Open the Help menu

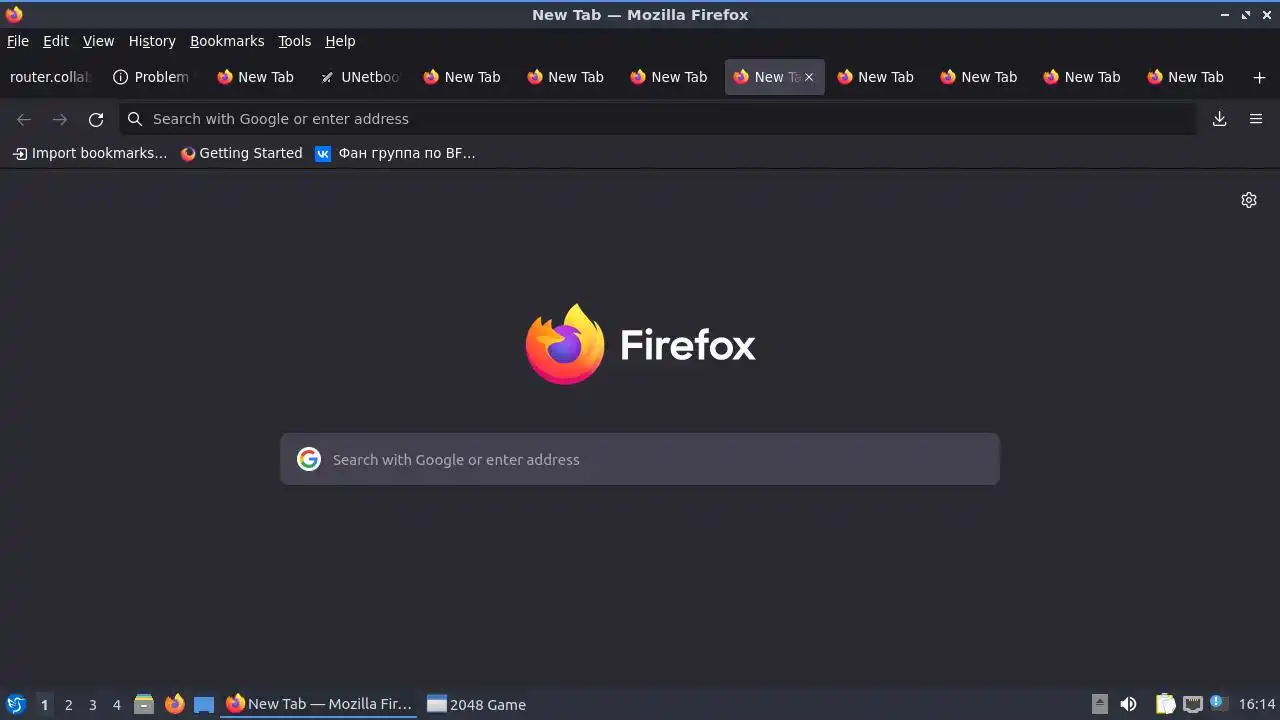pos(340,41)
